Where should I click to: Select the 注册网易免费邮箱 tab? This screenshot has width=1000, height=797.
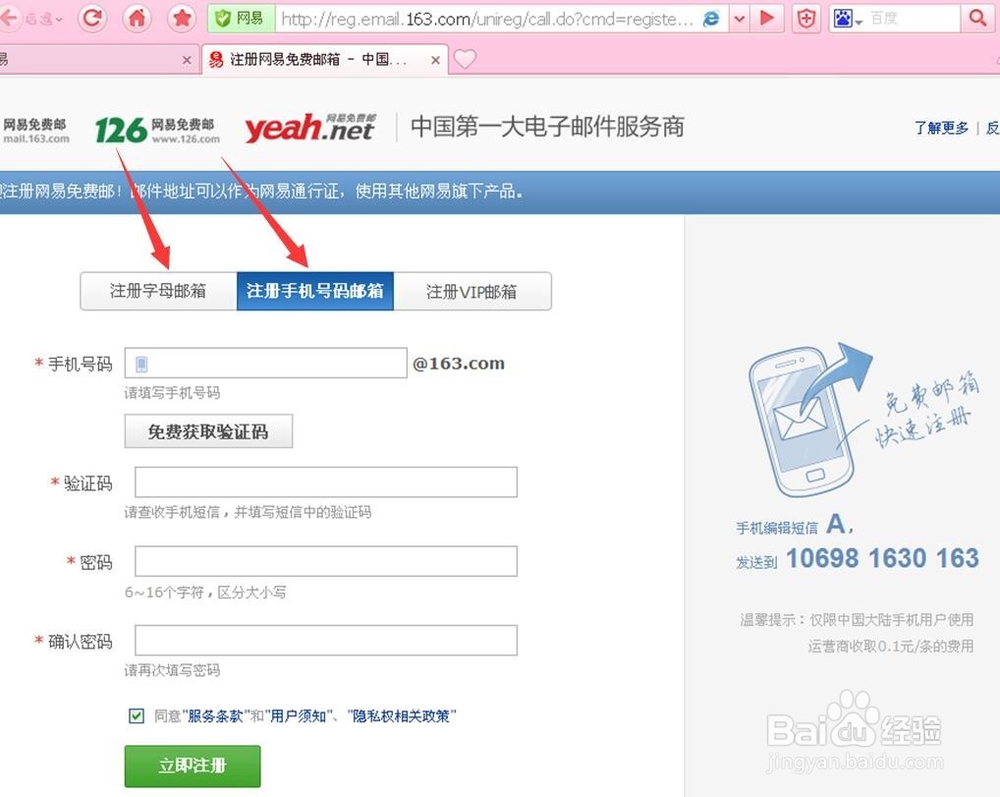(325, 60)
